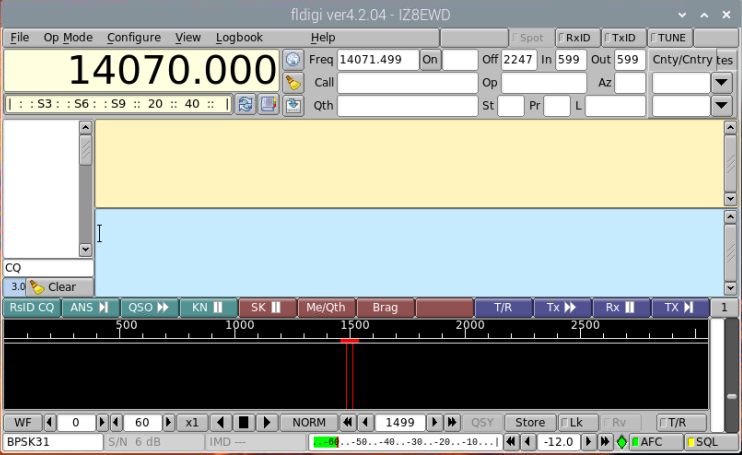Click the save QSO log icon
The width and height of the screenshot is (742, 455).
[293, 105]
